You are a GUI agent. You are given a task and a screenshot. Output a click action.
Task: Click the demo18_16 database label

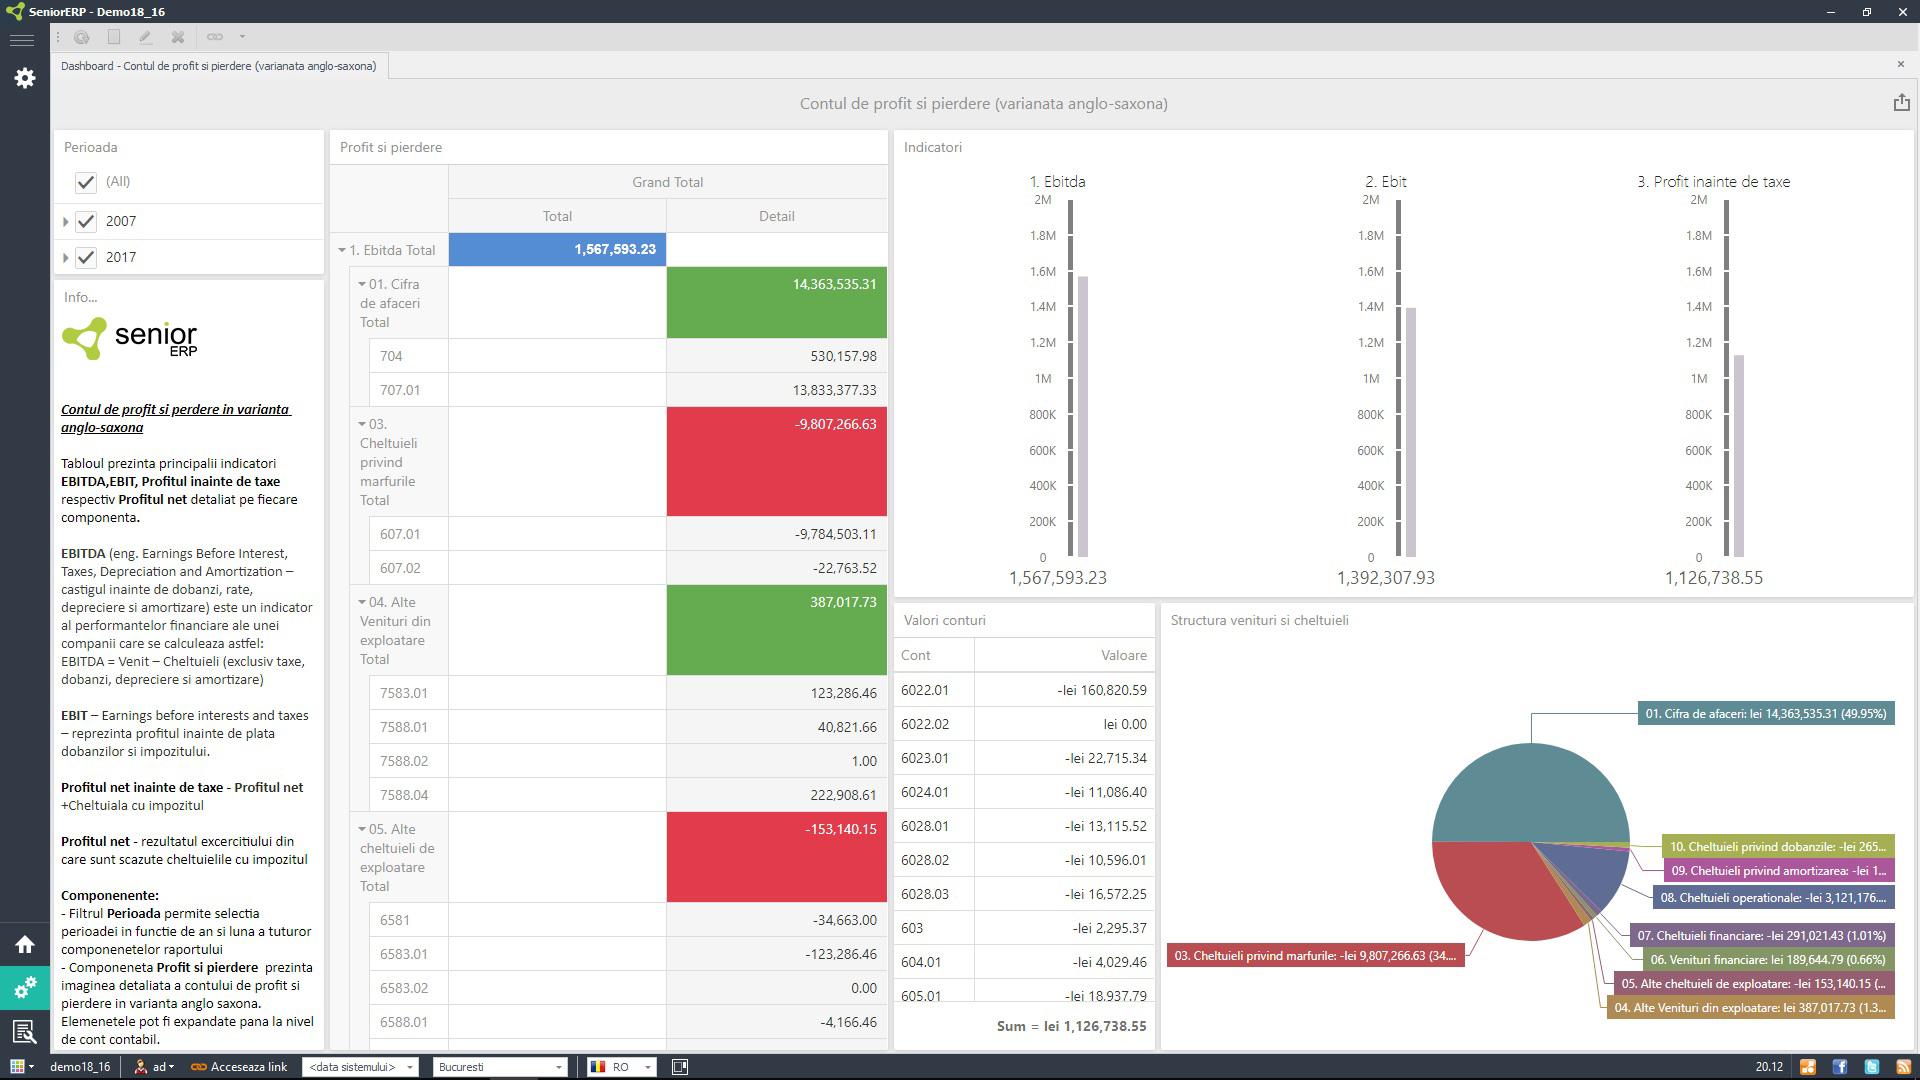pyautogui.click(x=80, y=1067)
